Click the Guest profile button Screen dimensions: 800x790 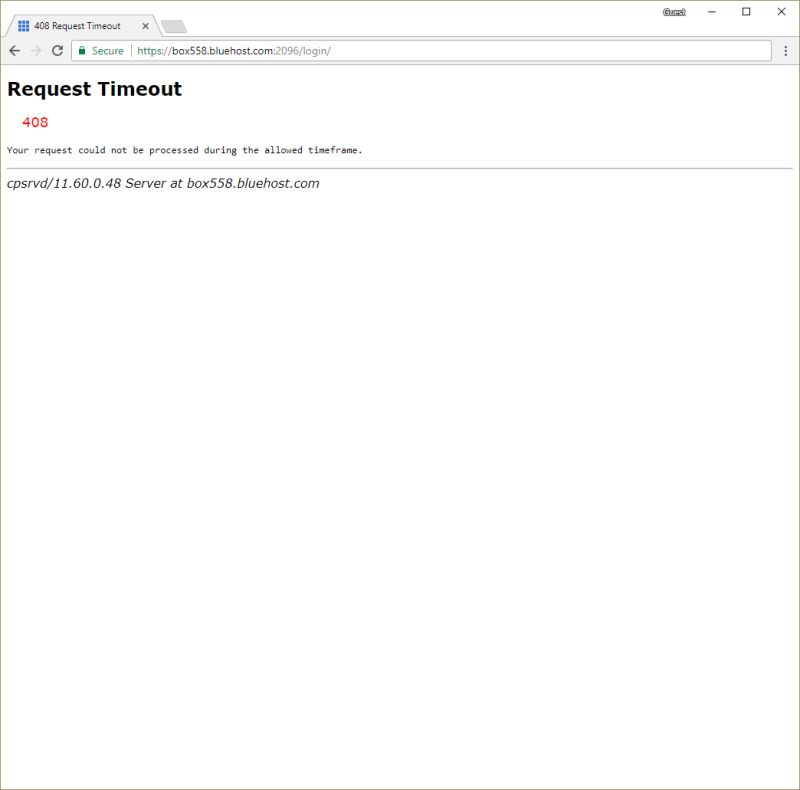click(x=673, y=12)
